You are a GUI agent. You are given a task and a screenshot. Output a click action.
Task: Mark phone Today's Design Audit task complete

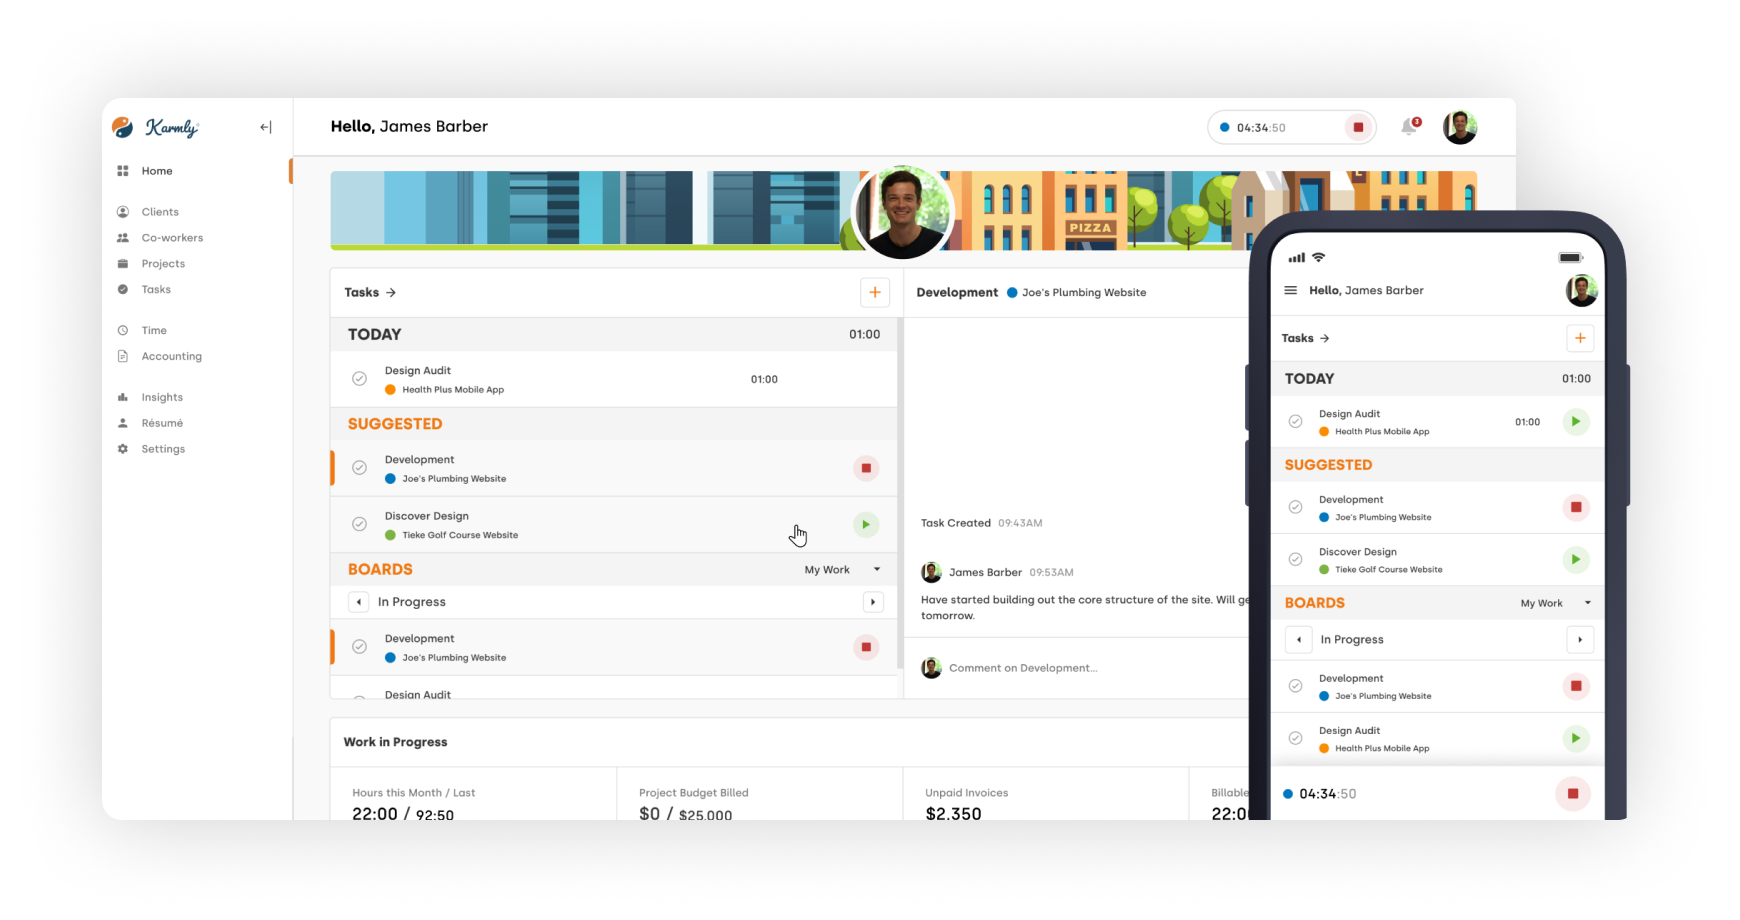1295,422
